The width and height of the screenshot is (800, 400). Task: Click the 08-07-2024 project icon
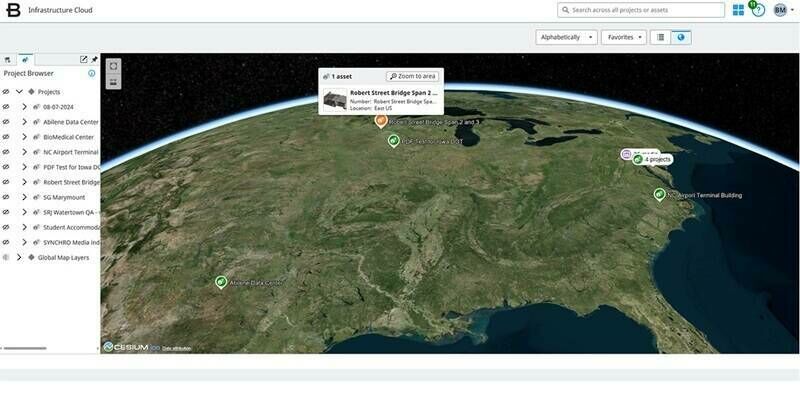point(36,107)
